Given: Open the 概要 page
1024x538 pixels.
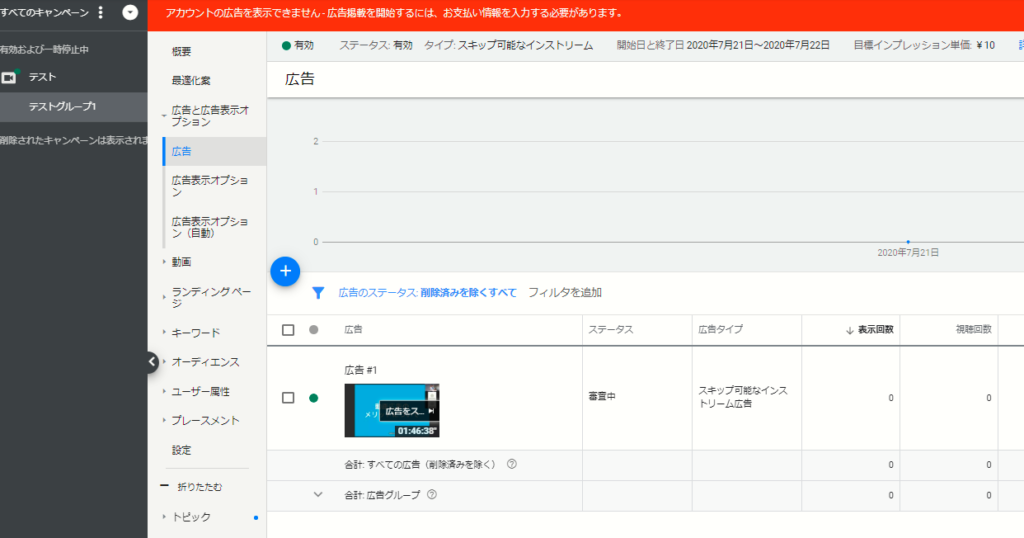Looking at the screenshot, I should coord(182,52).
